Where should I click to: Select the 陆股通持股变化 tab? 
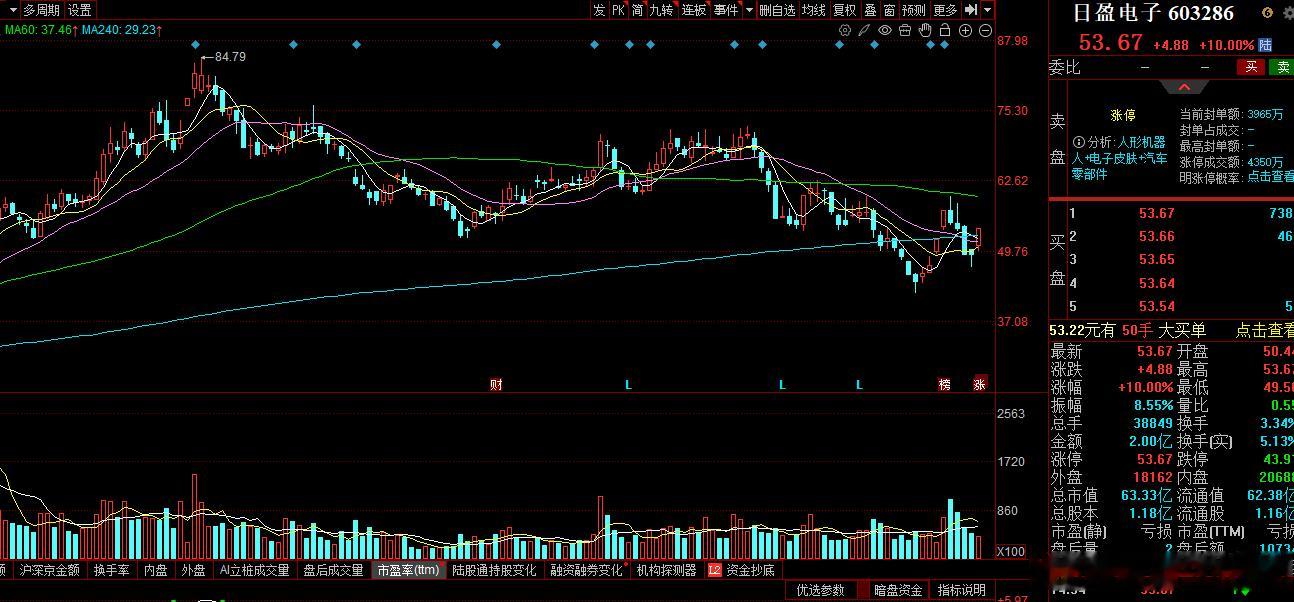(494, 570)
